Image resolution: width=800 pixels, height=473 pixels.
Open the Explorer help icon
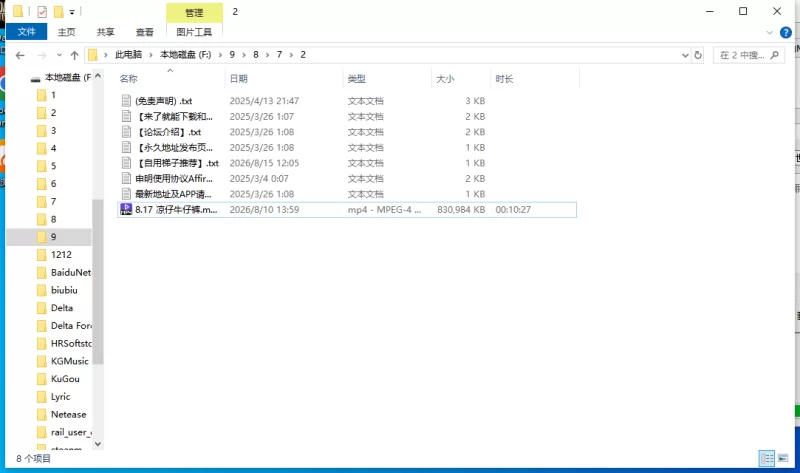click(786, 33)
